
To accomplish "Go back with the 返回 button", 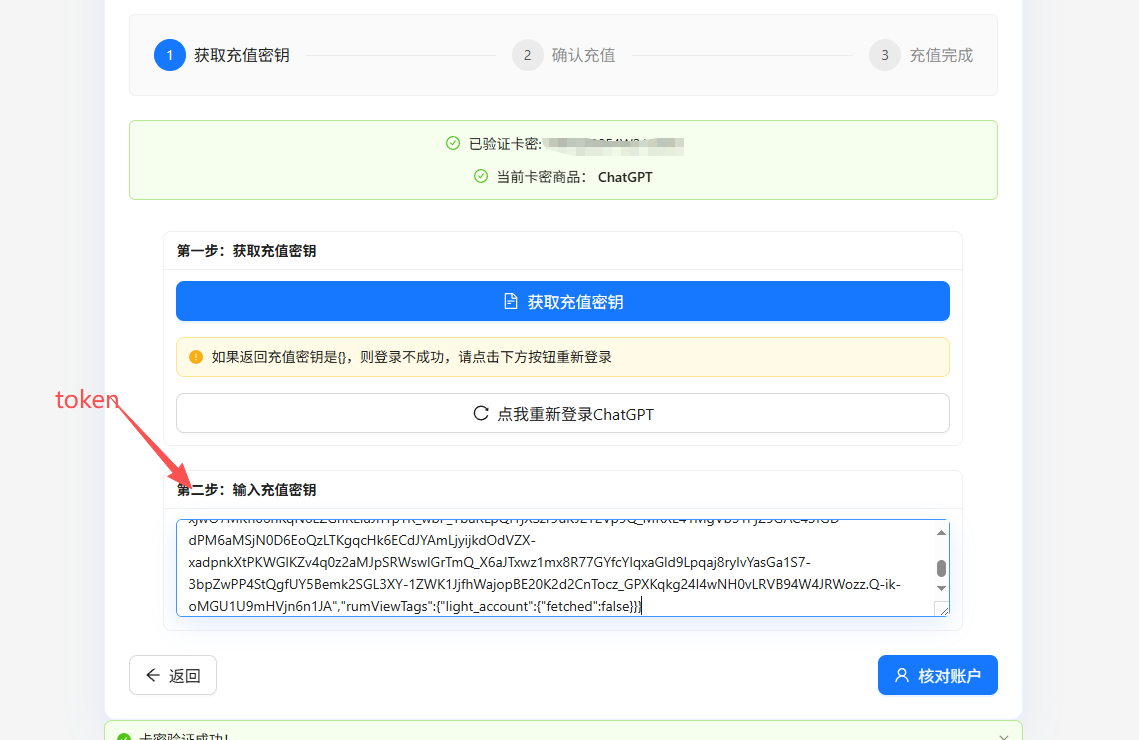I will click(x=173, y=675).
